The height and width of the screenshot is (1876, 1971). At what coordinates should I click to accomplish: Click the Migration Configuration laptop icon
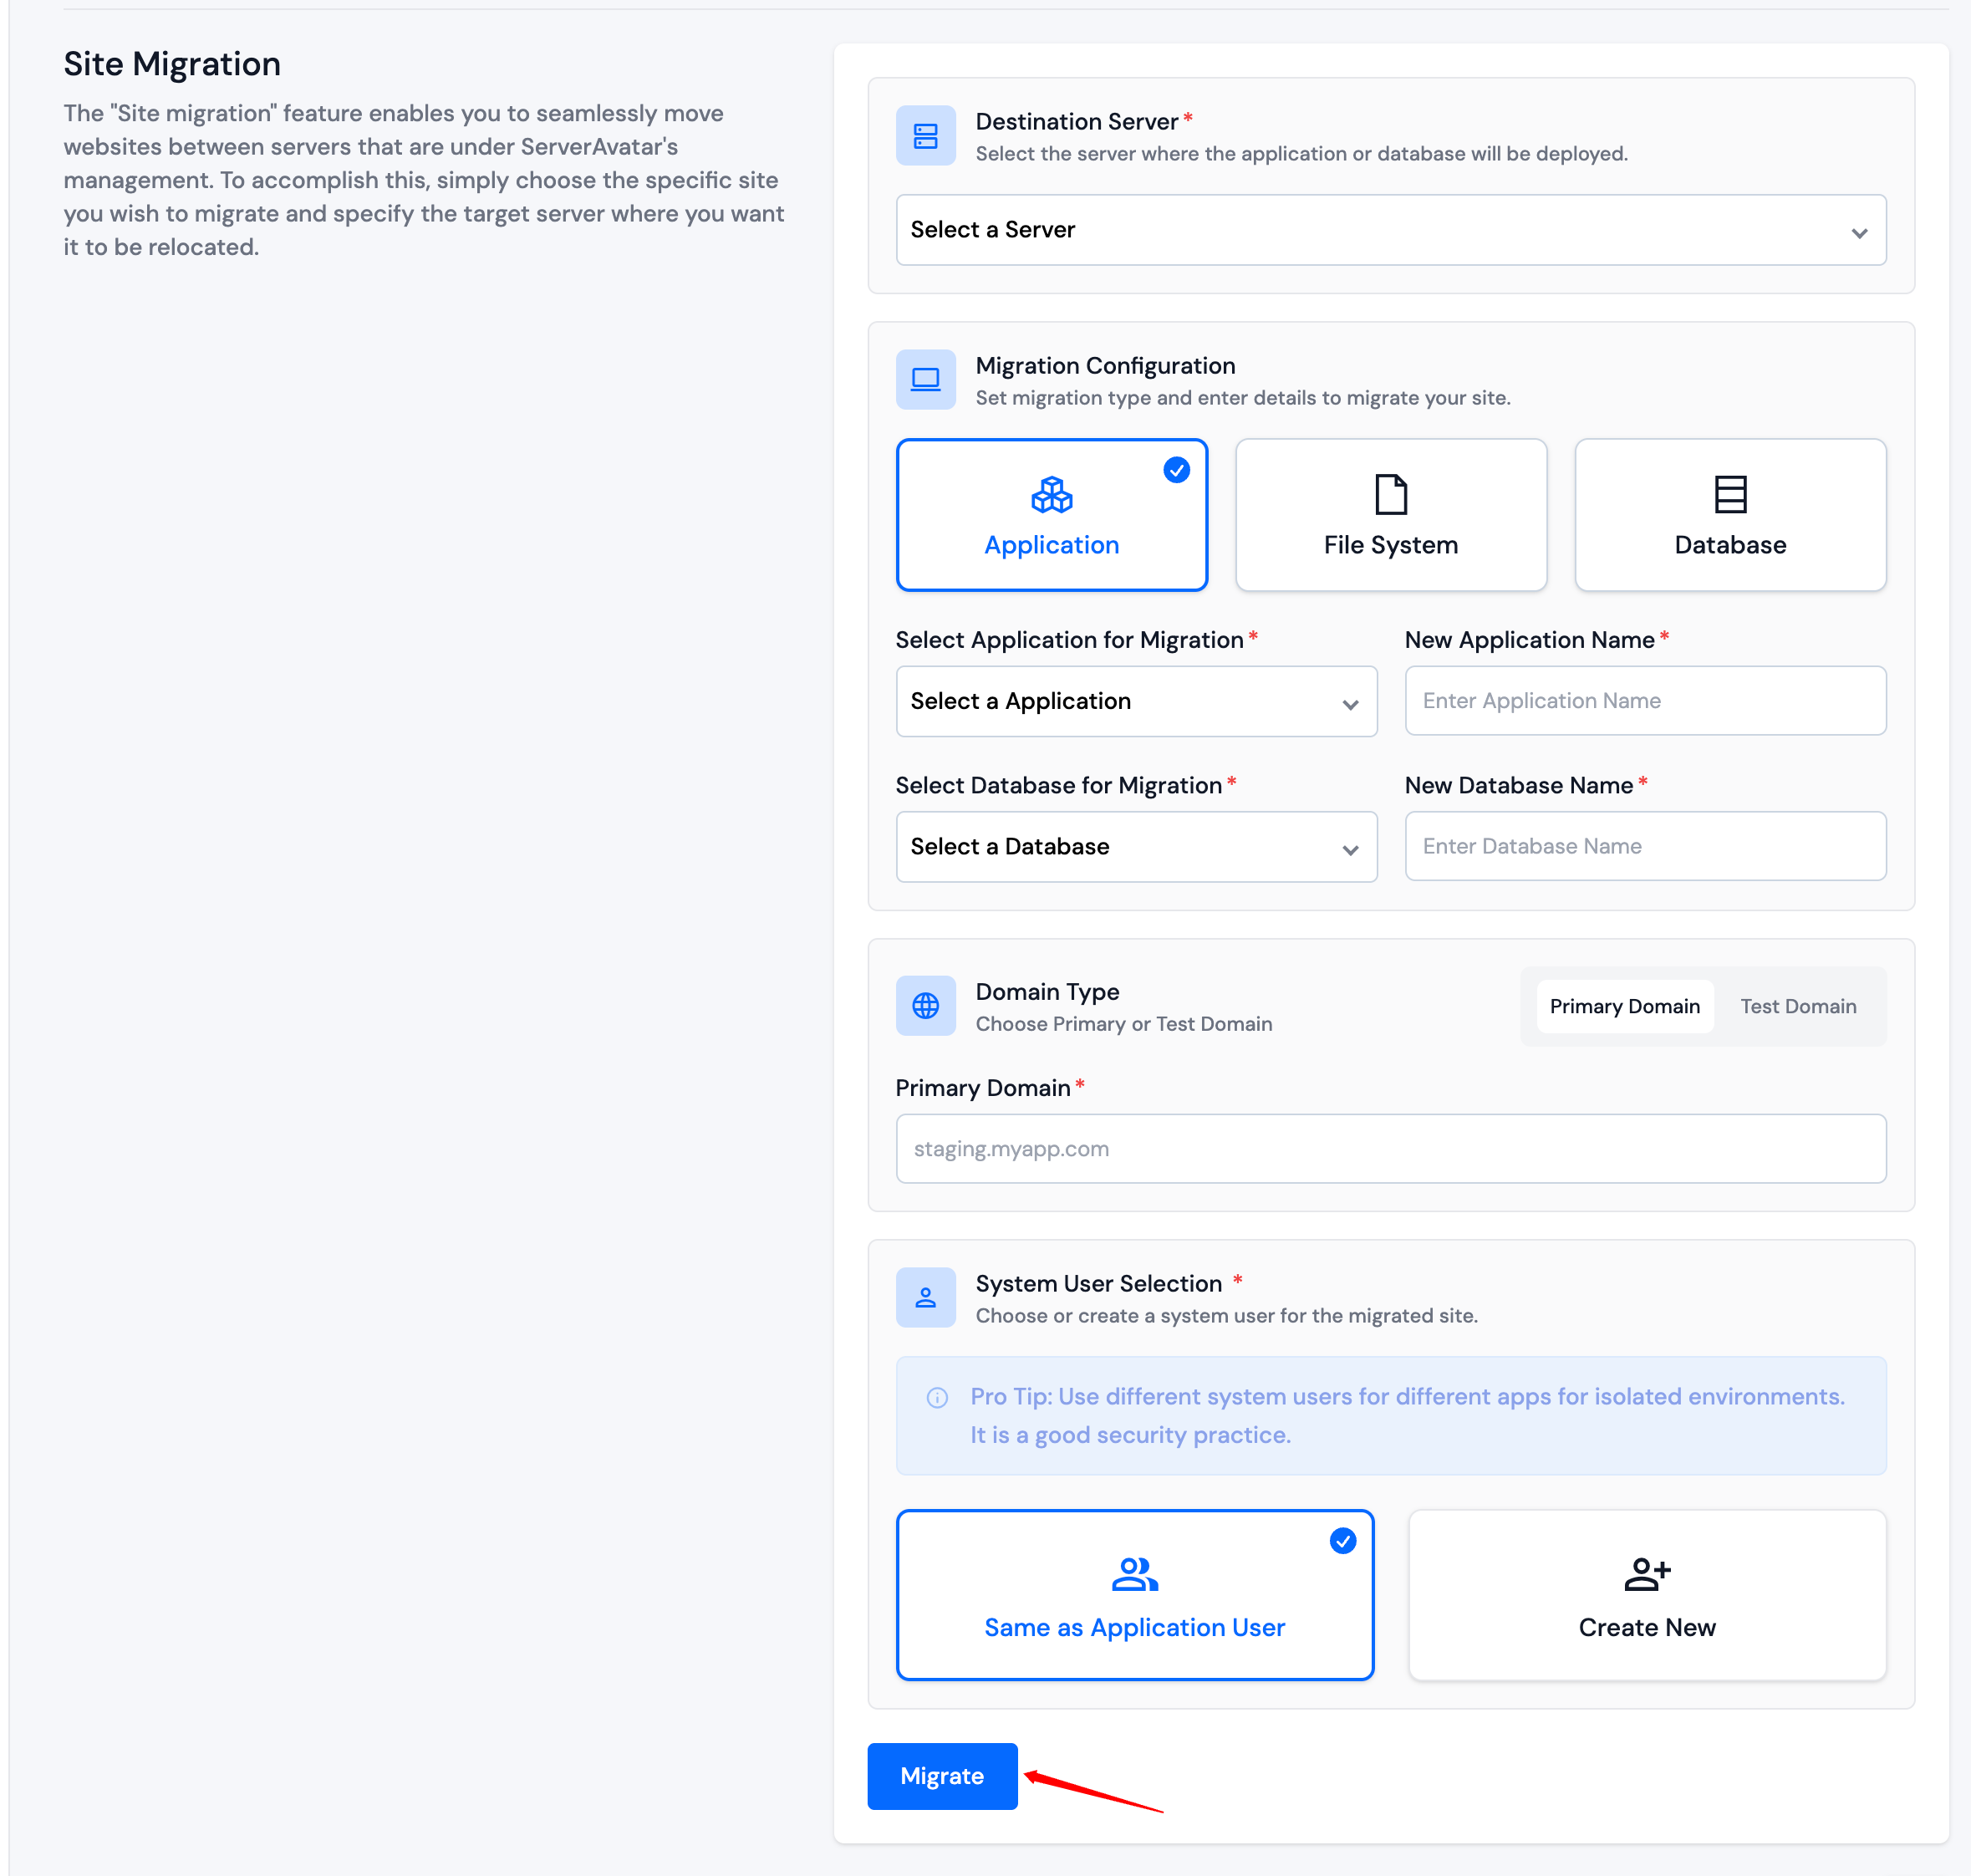[x=925, y=380]
